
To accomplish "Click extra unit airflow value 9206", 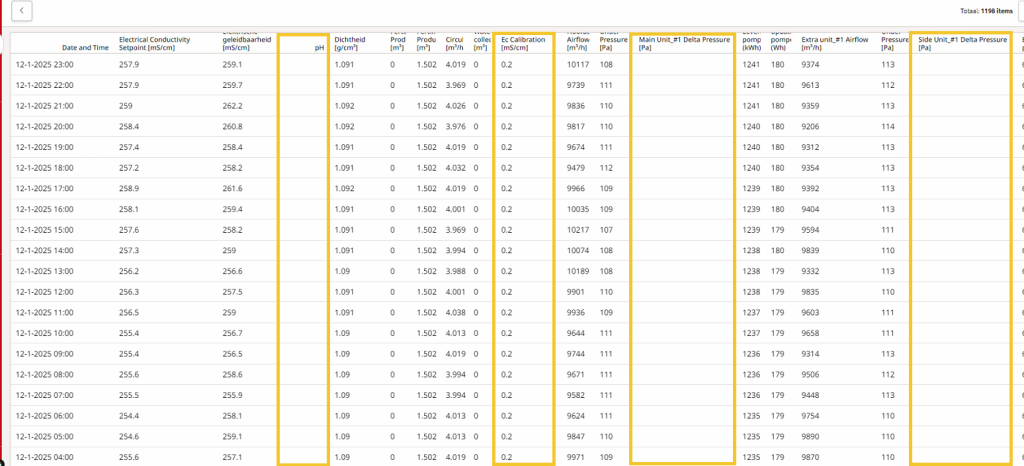I will 811,127.
